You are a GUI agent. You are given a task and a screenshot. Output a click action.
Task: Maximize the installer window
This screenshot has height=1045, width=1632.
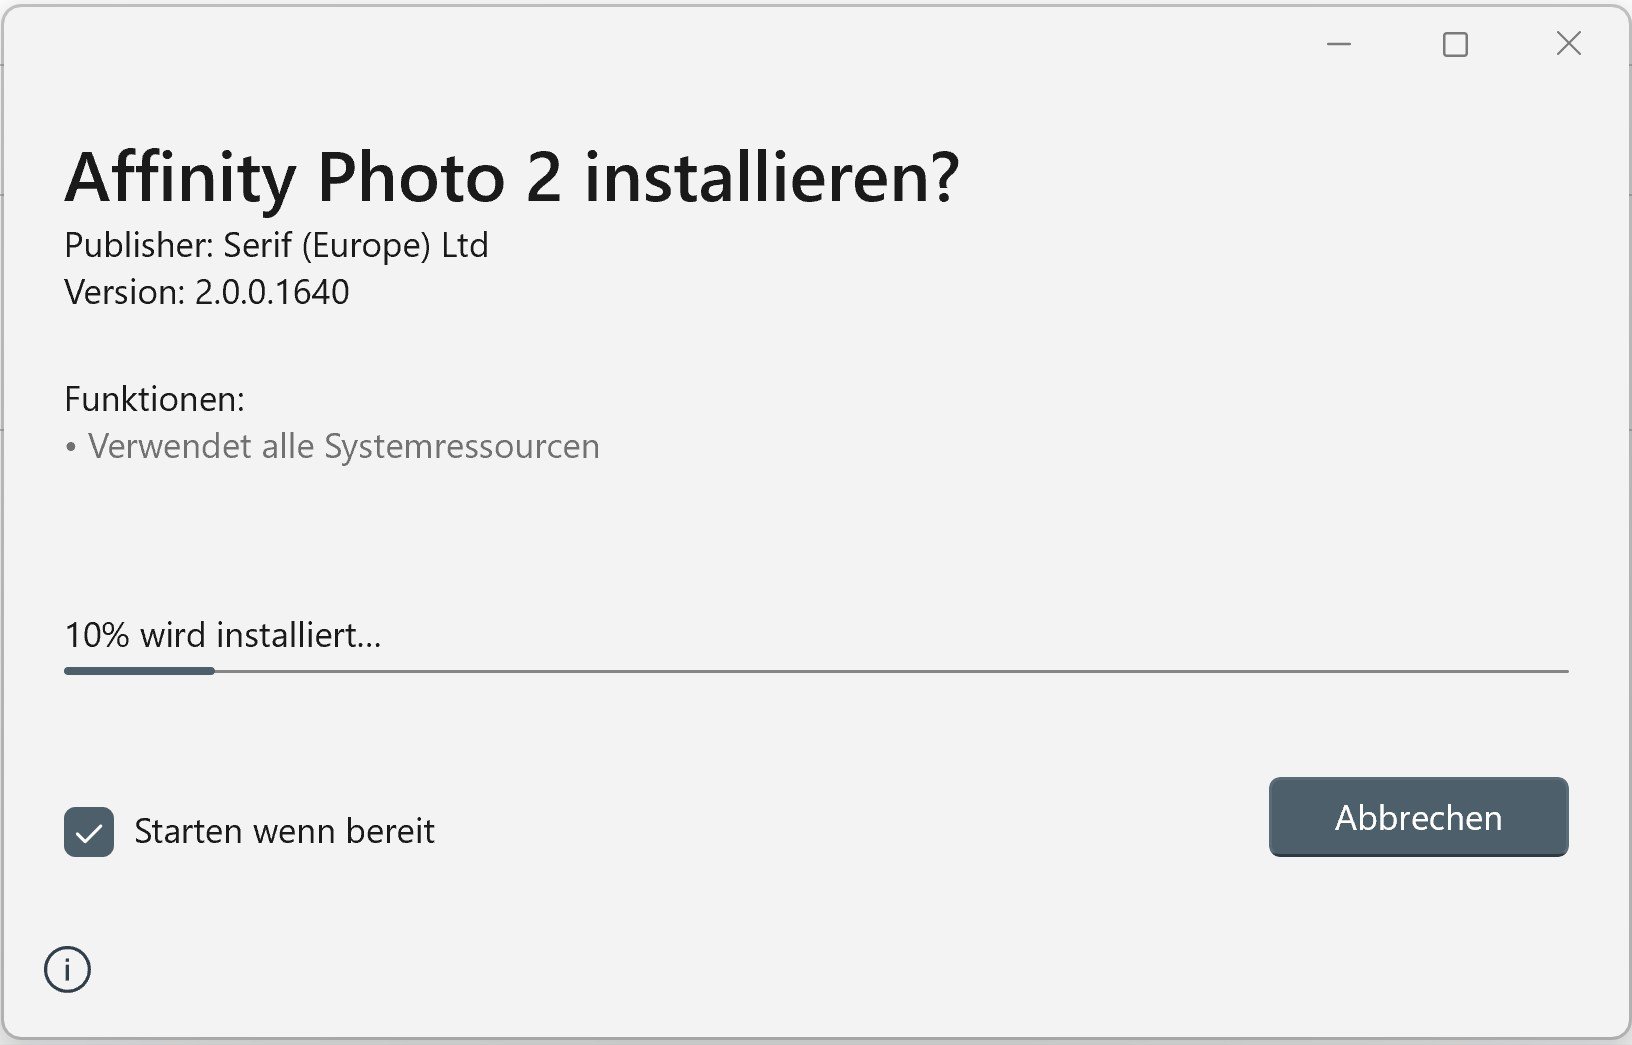[x=1455, y=44]
